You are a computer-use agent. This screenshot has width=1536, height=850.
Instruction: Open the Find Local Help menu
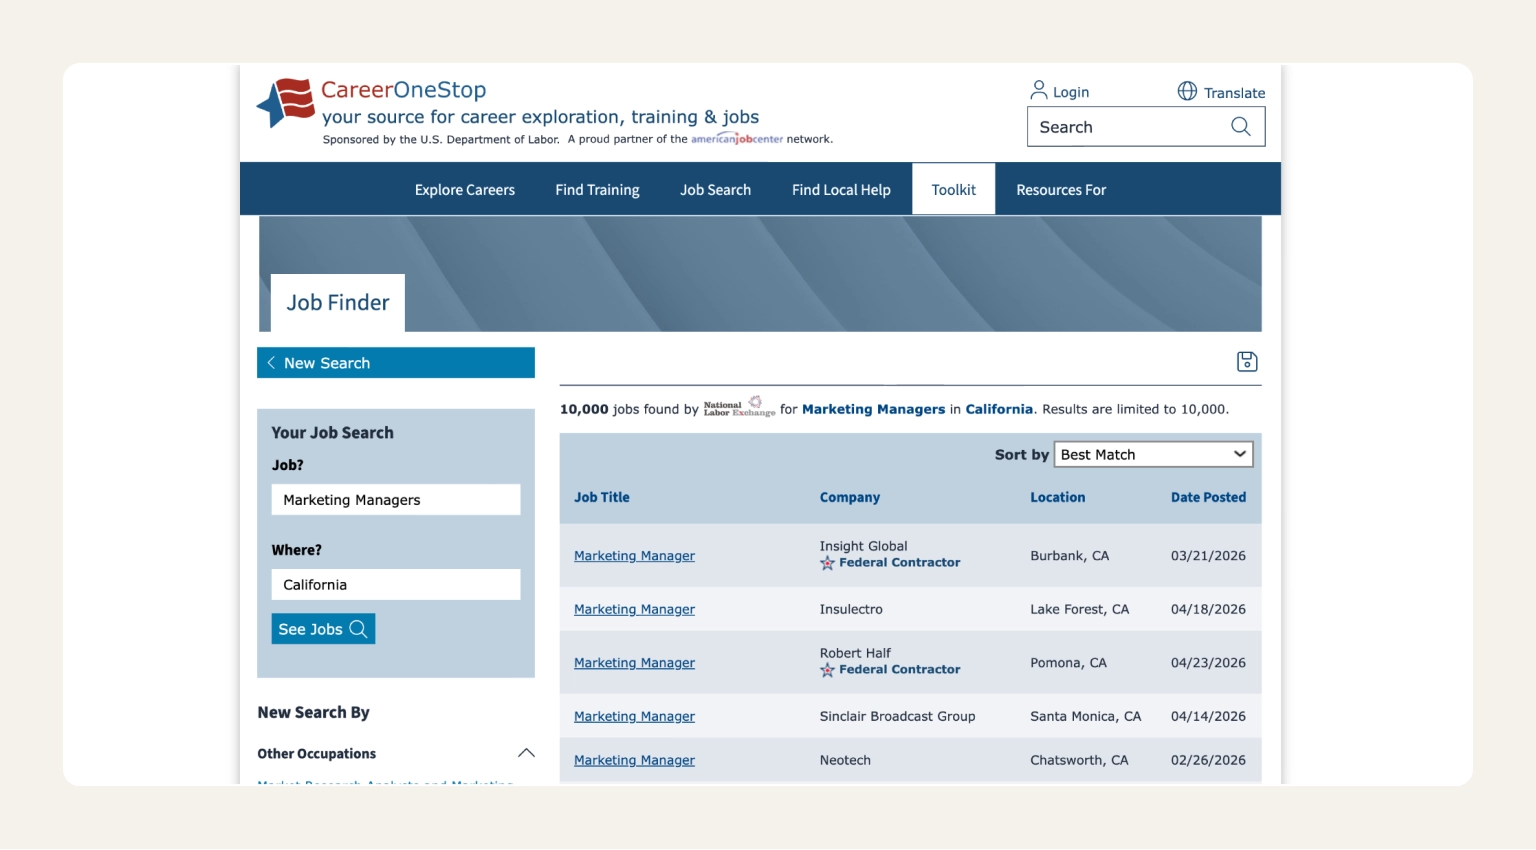click(x=841, y=190)
